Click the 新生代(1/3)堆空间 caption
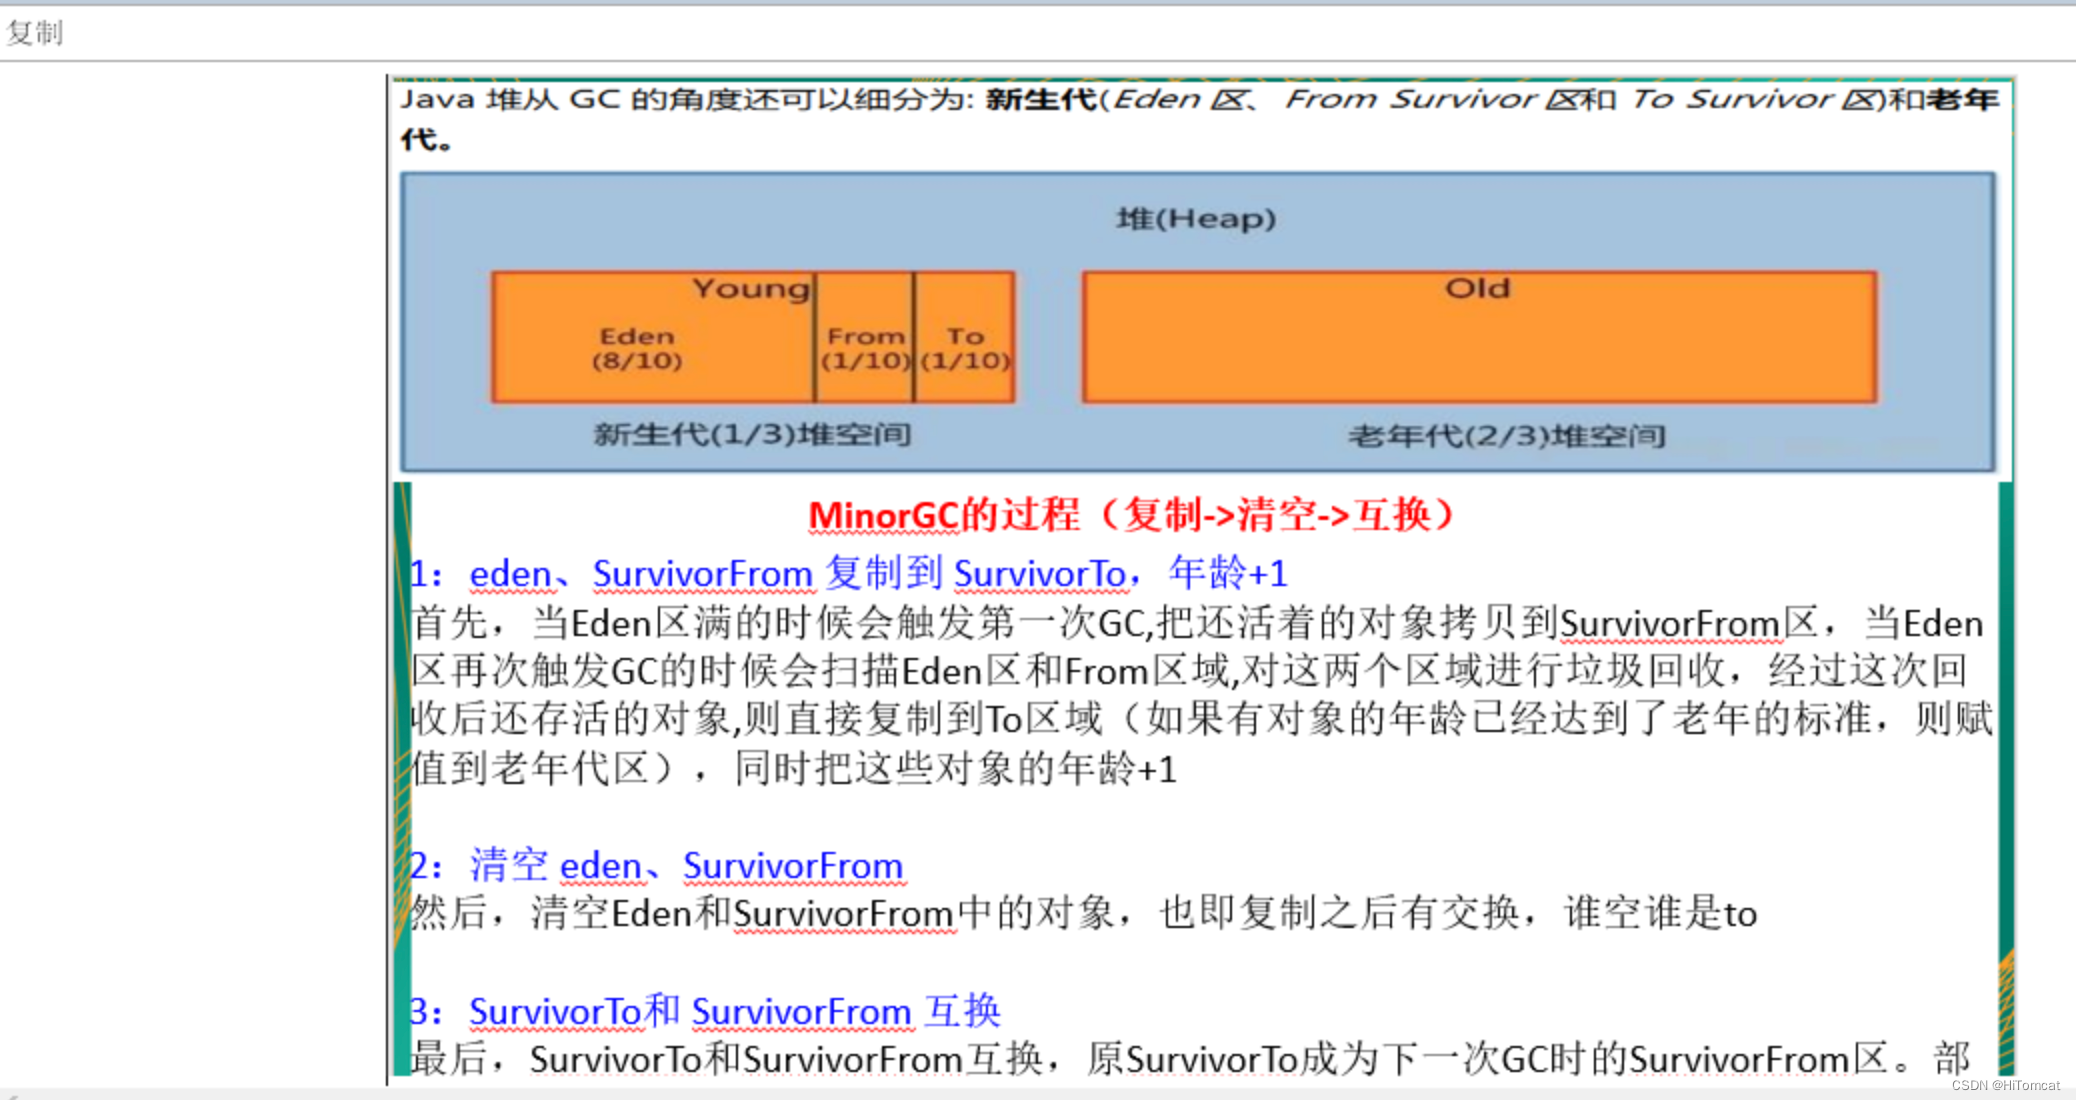 pyautogui.click(x=752, y=434)
